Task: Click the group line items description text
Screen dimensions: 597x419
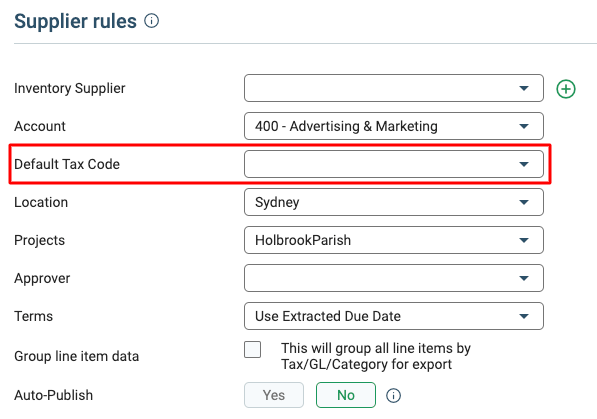Action: [x=376, y=356]
